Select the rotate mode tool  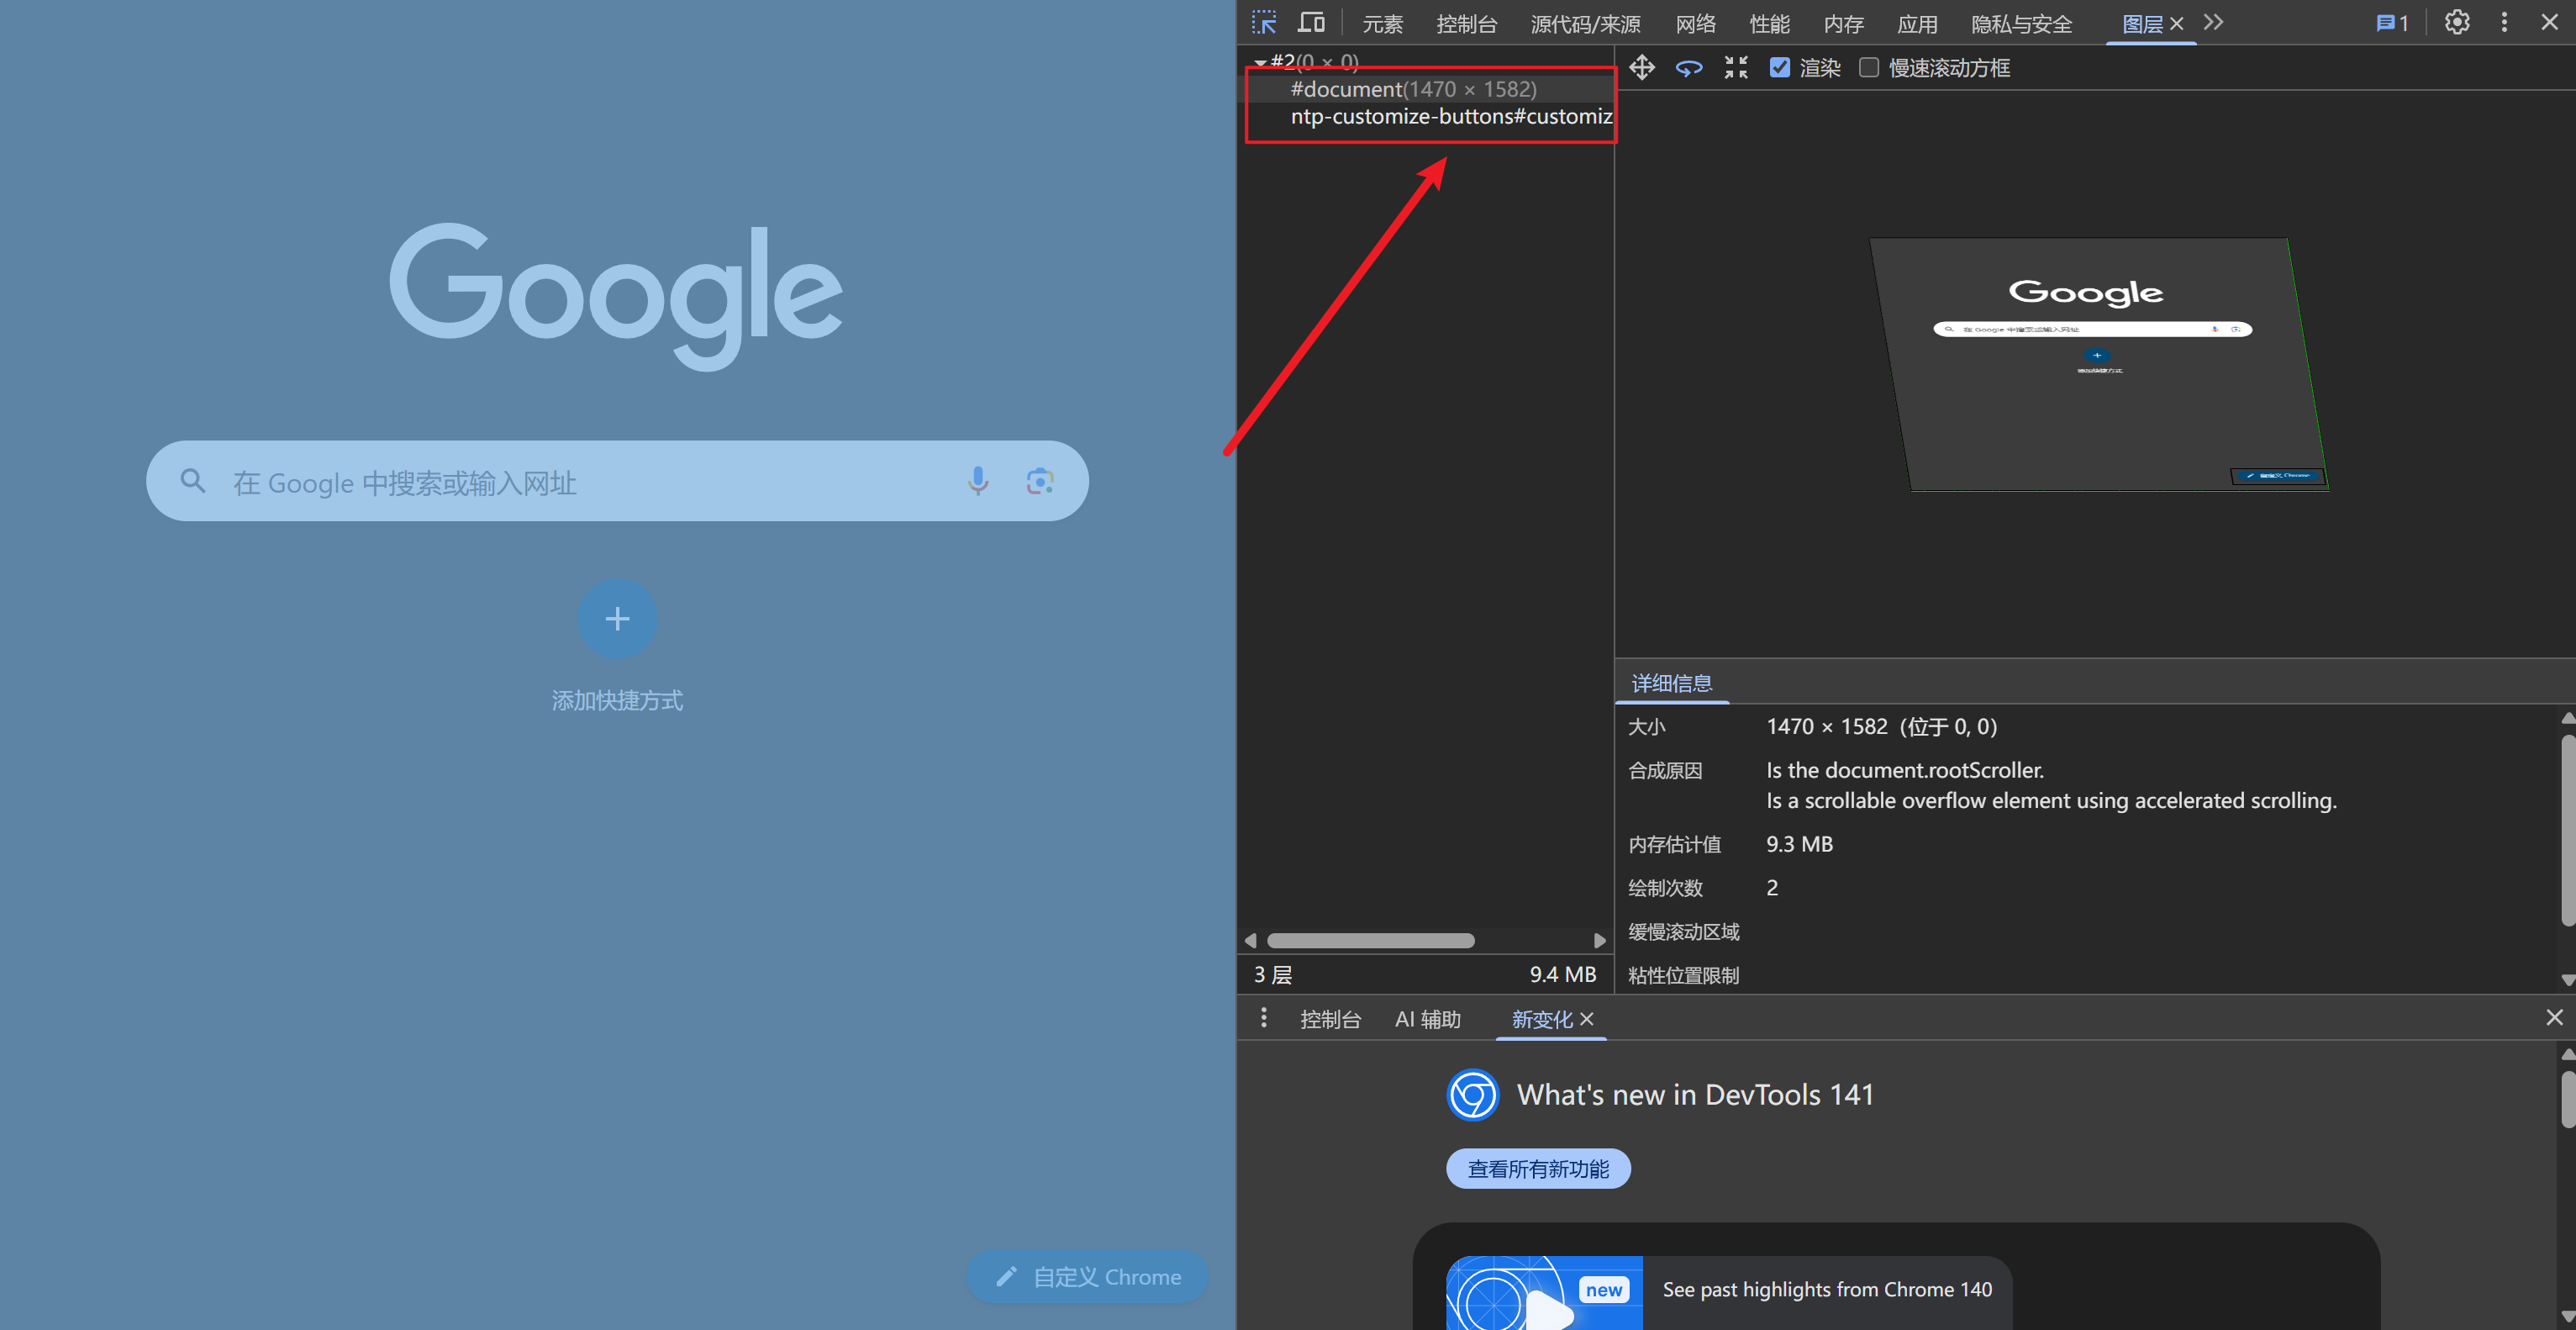(x=1689, y=67)
